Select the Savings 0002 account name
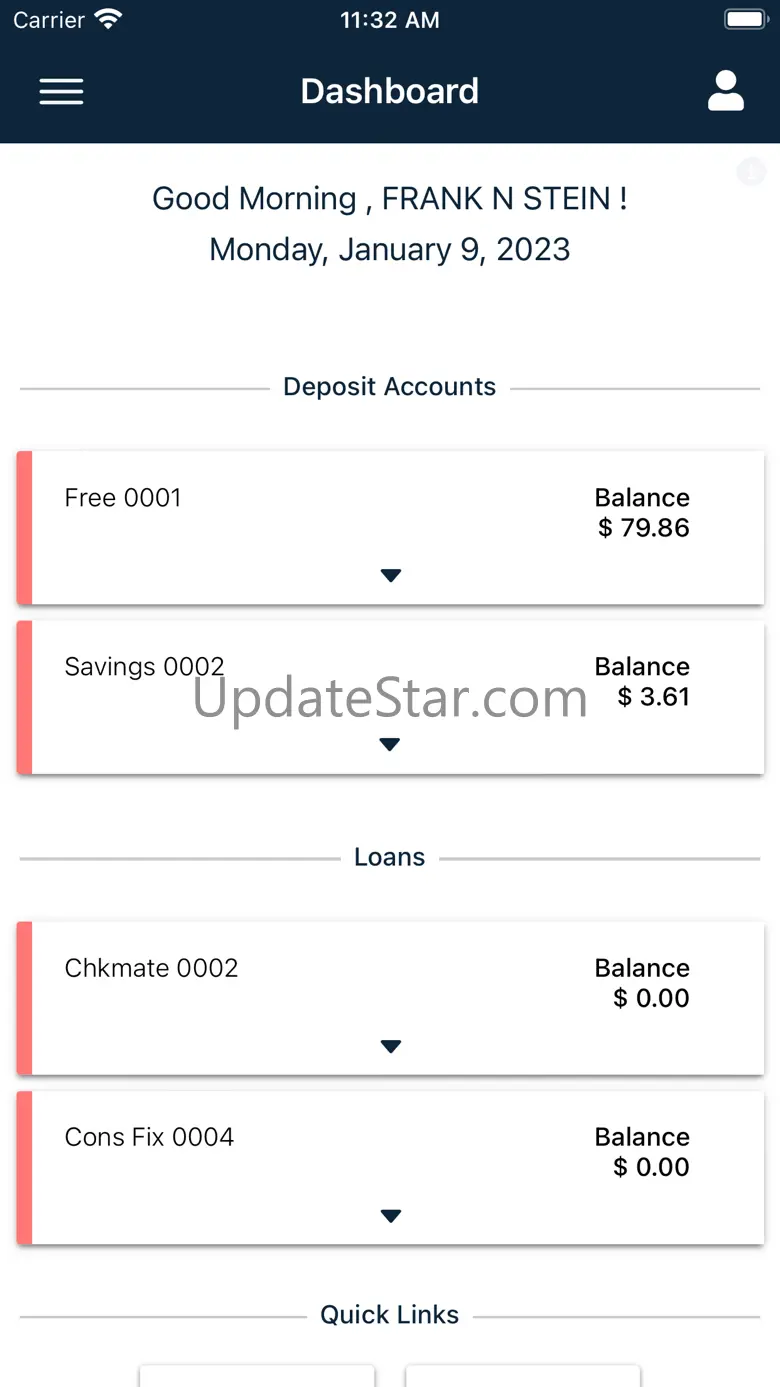Screen dimensions: 780x1387 pyautogui.click(x=144, y=667)
